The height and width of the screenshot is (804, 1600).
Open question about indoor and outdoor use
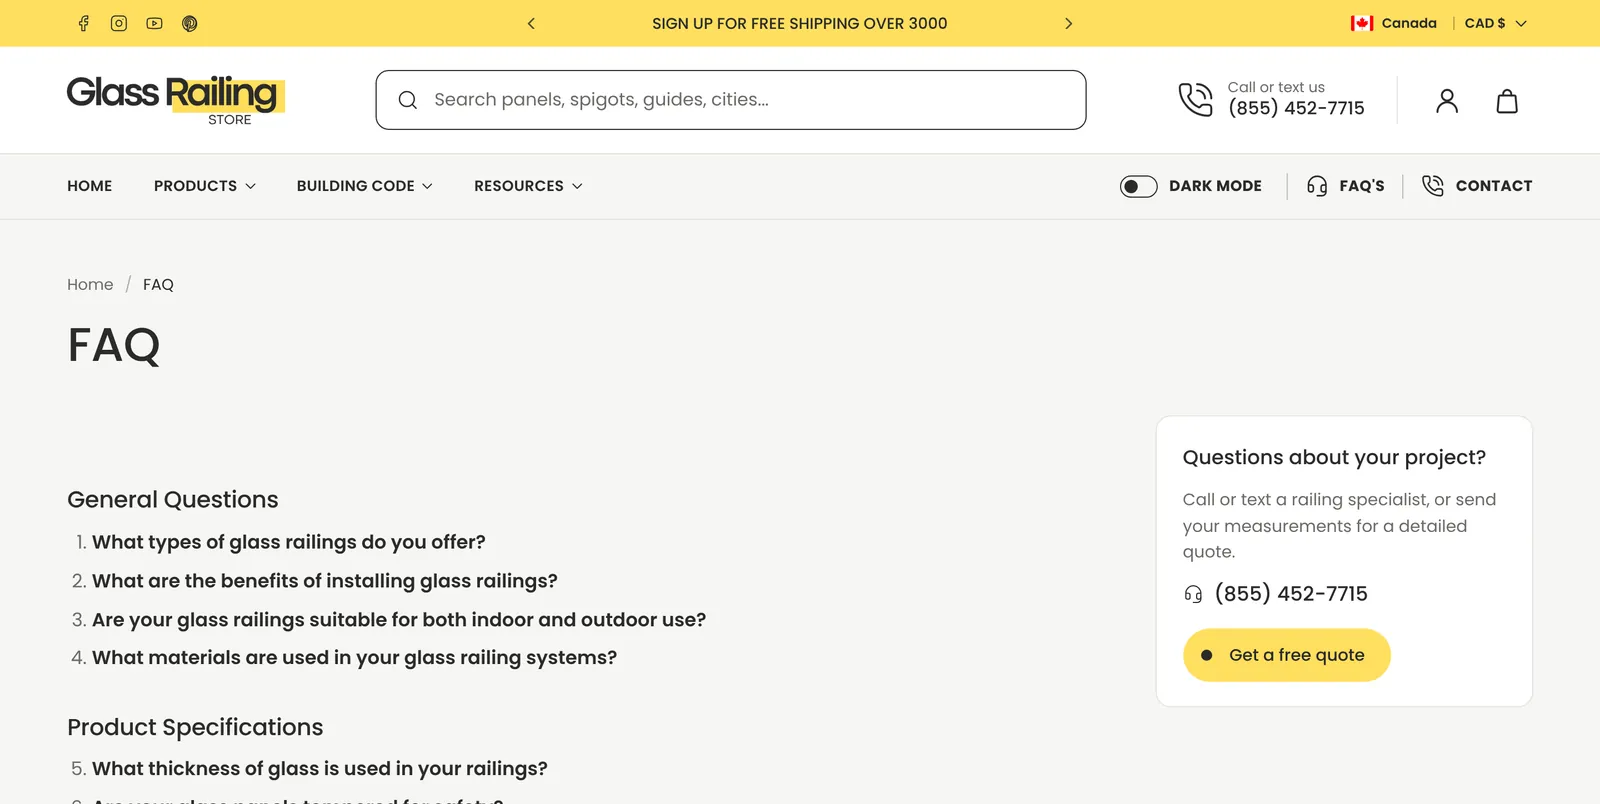tap(399, 620)
